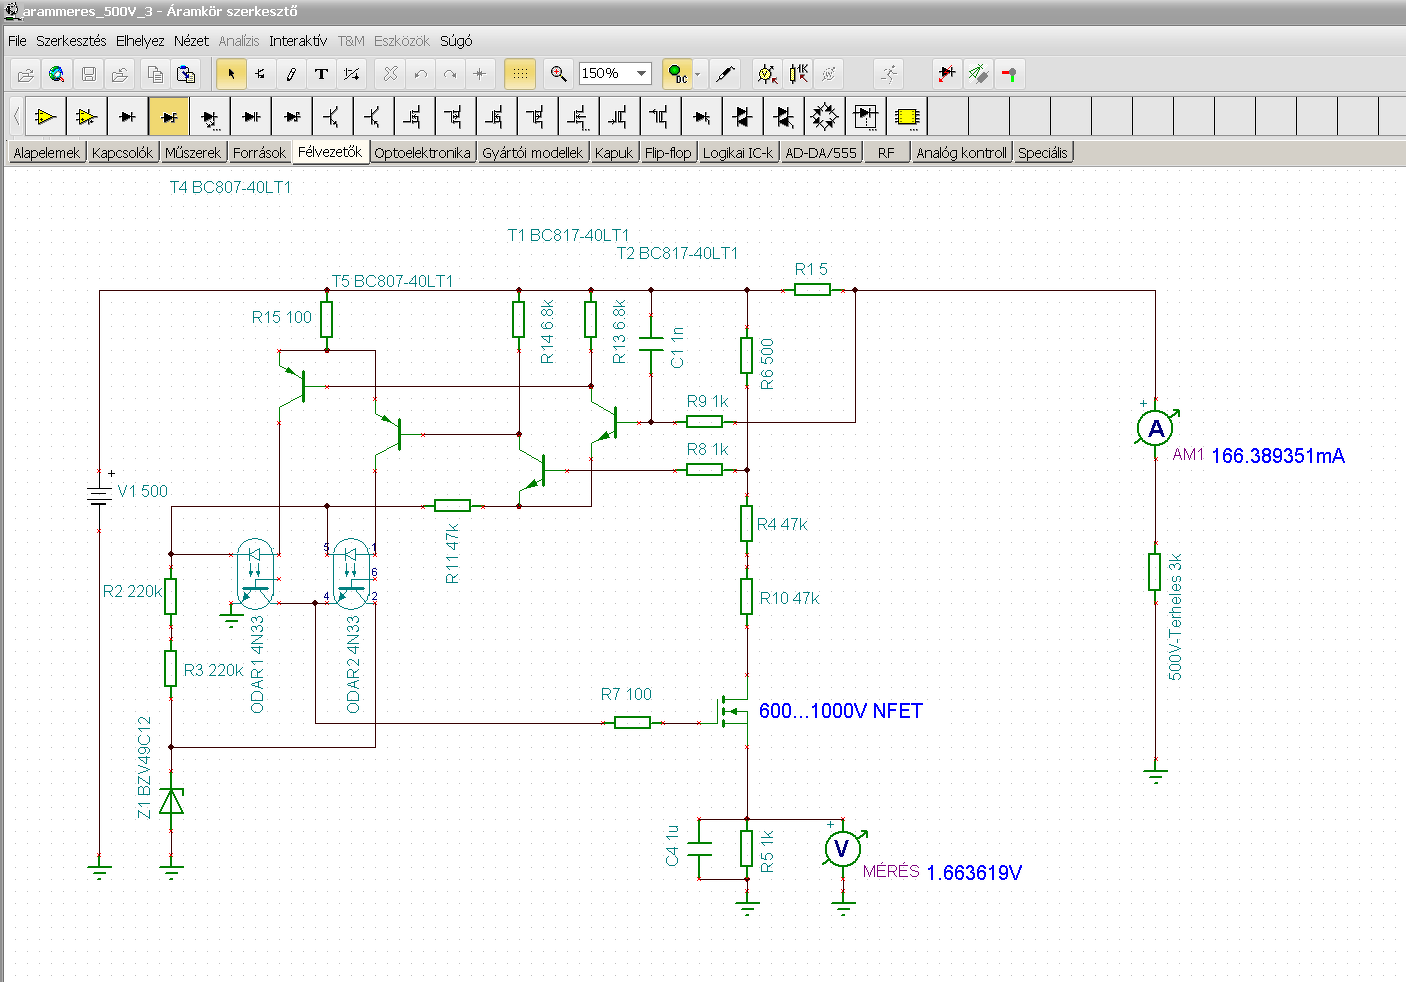1406x982 pixels.
Task: Open the 3D view component icon
Action: click(978, 74)
